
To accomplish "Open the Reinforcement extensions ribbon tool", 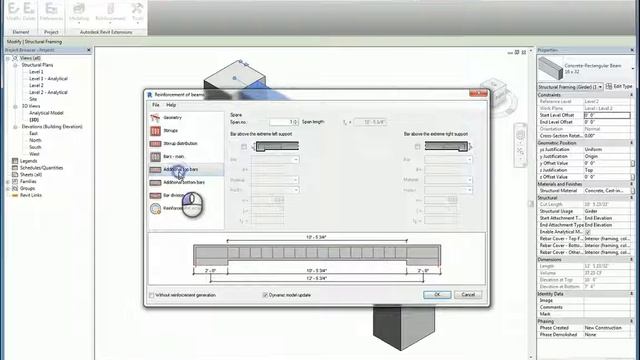I will coord(110,12).
